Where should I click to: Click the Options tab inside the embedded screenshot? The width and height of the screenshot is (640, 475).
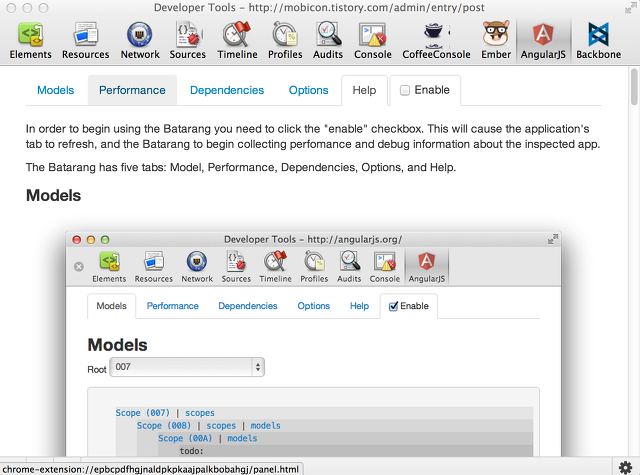313,306
